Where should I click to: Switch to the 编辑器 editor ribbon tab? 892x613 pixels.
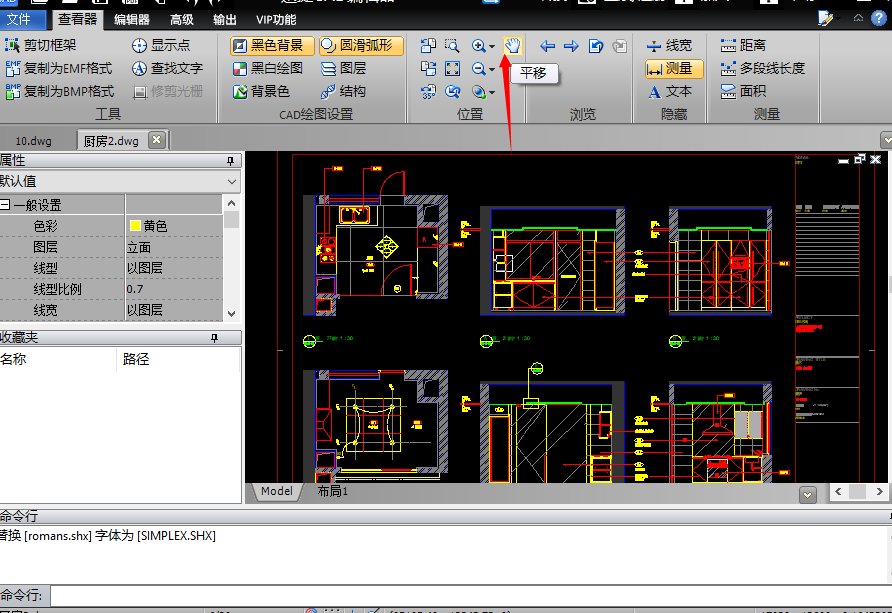[x=132, y=19]
